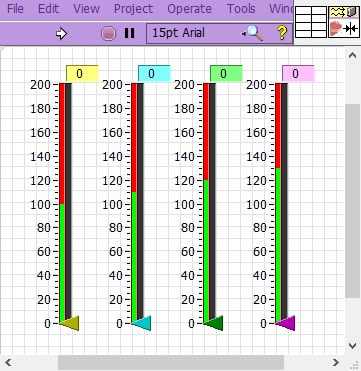Click the magenta slider pointer
Viewport: 361px width, 371px height.
(x=287, y=323)
